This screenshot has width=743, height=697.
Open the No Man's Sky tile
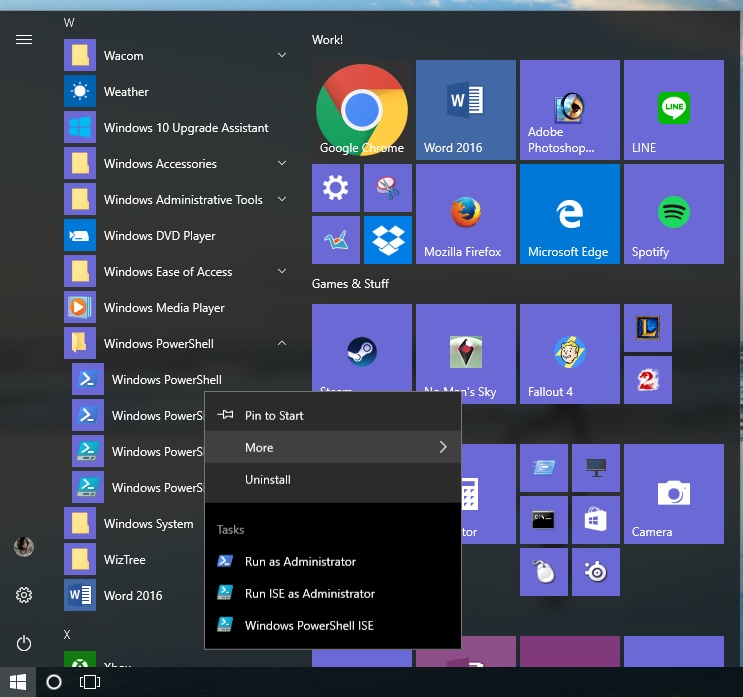(x=466, y=348)
